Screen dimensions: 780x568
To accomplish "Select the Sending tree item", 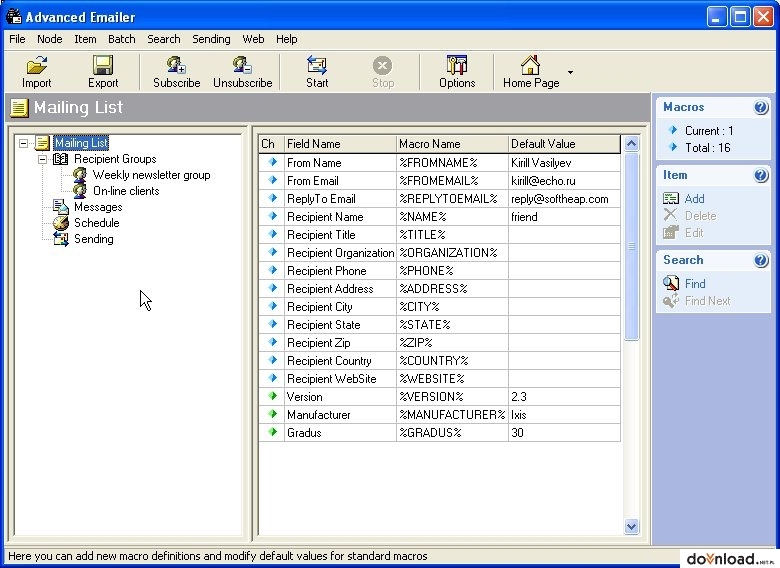I will 94,239.
